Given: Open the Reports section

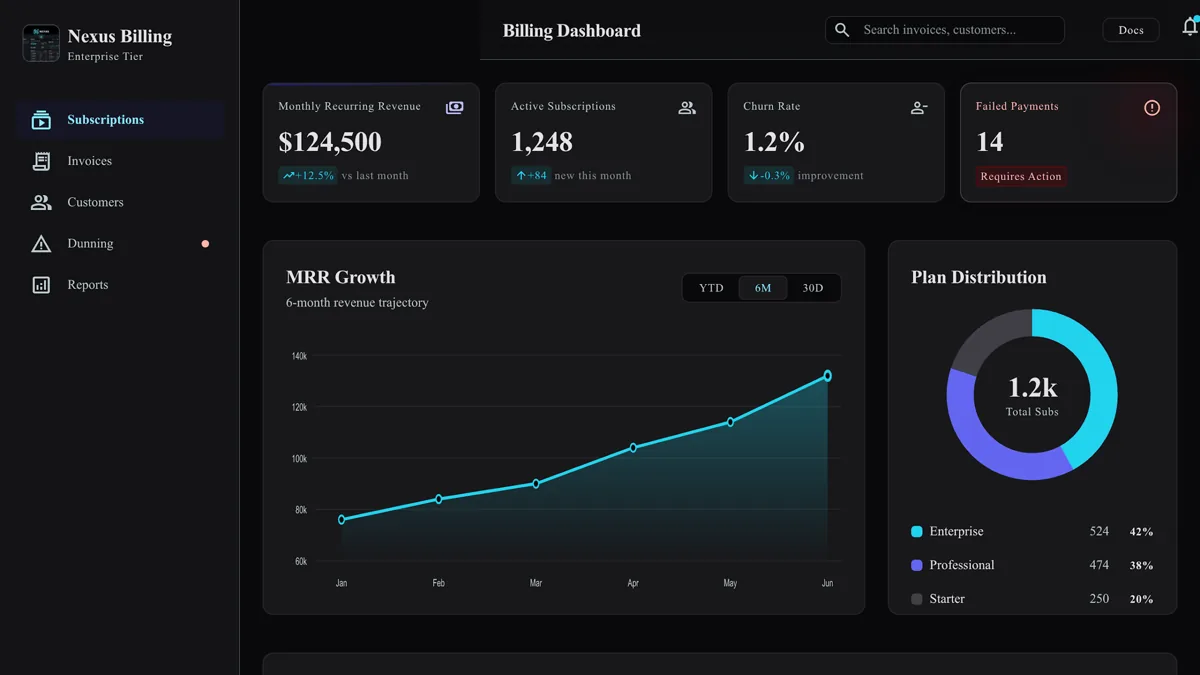Looking at the screenshot, I should point(120,285).
